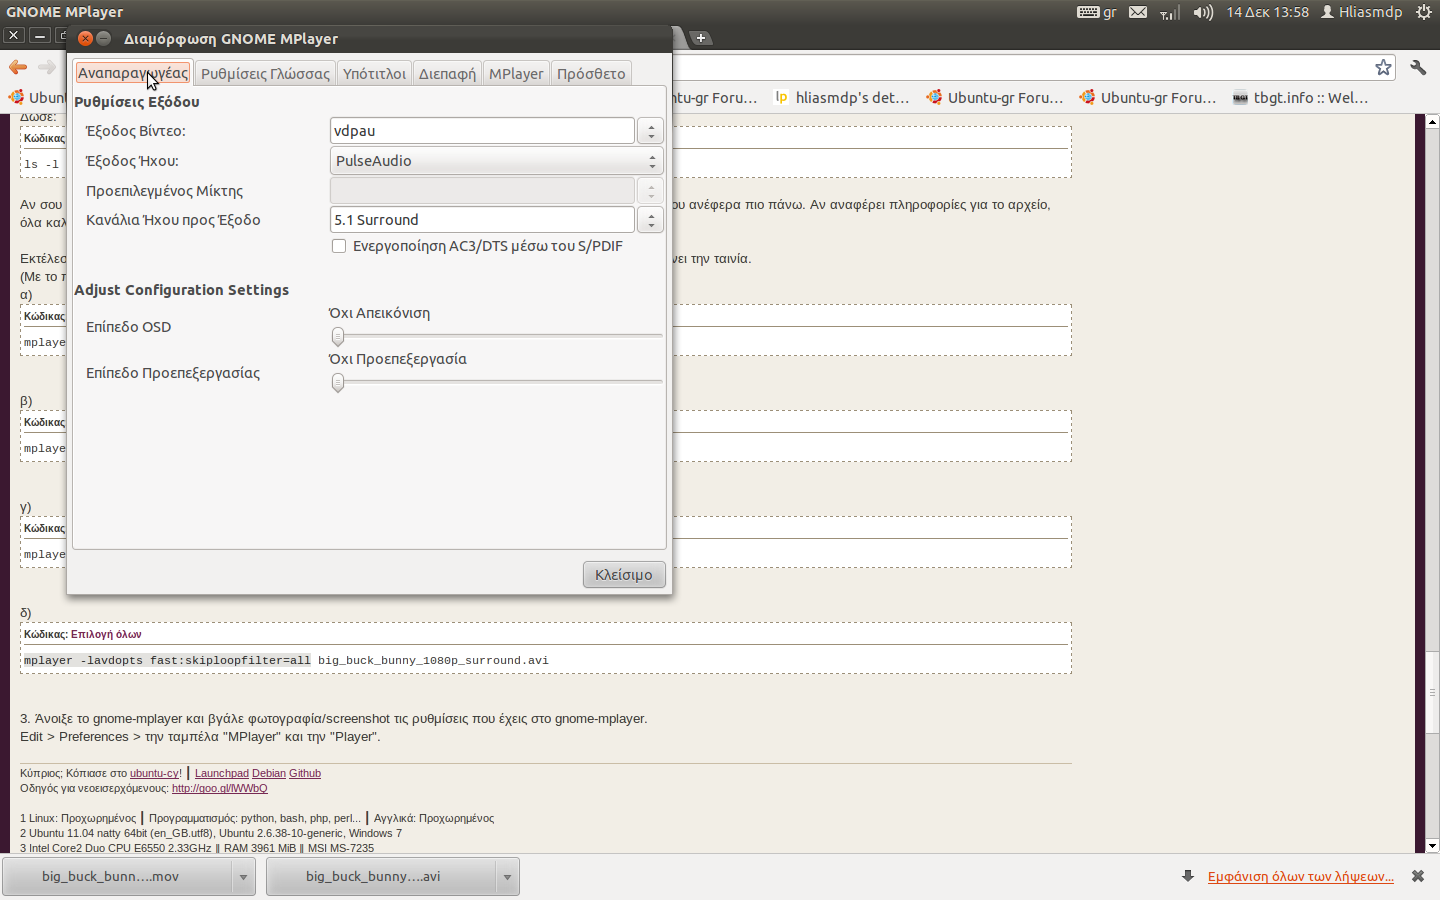1440x900 pixels.
Task: Open the Hliasmdp user menu
Action: tap(1361, 12)
